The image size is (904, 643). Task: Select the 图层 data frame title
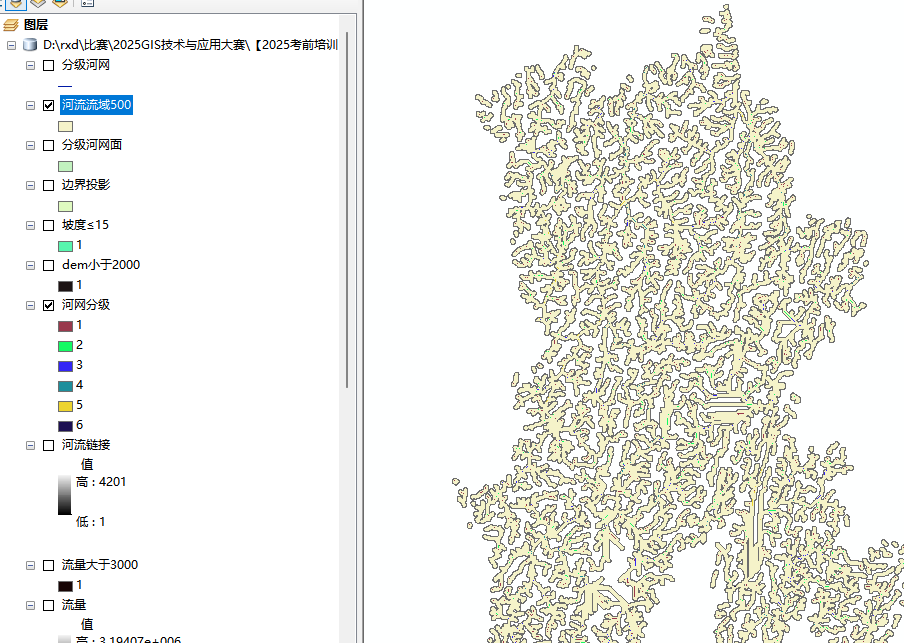(x=36, y=25)
